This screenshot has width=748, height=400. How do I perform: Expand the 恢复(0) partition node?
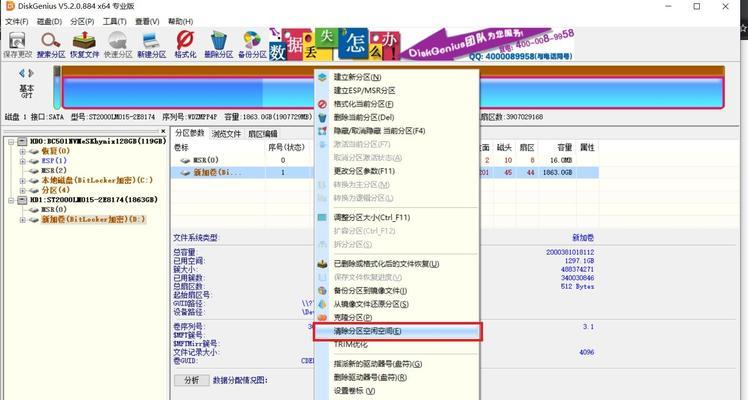22,151
